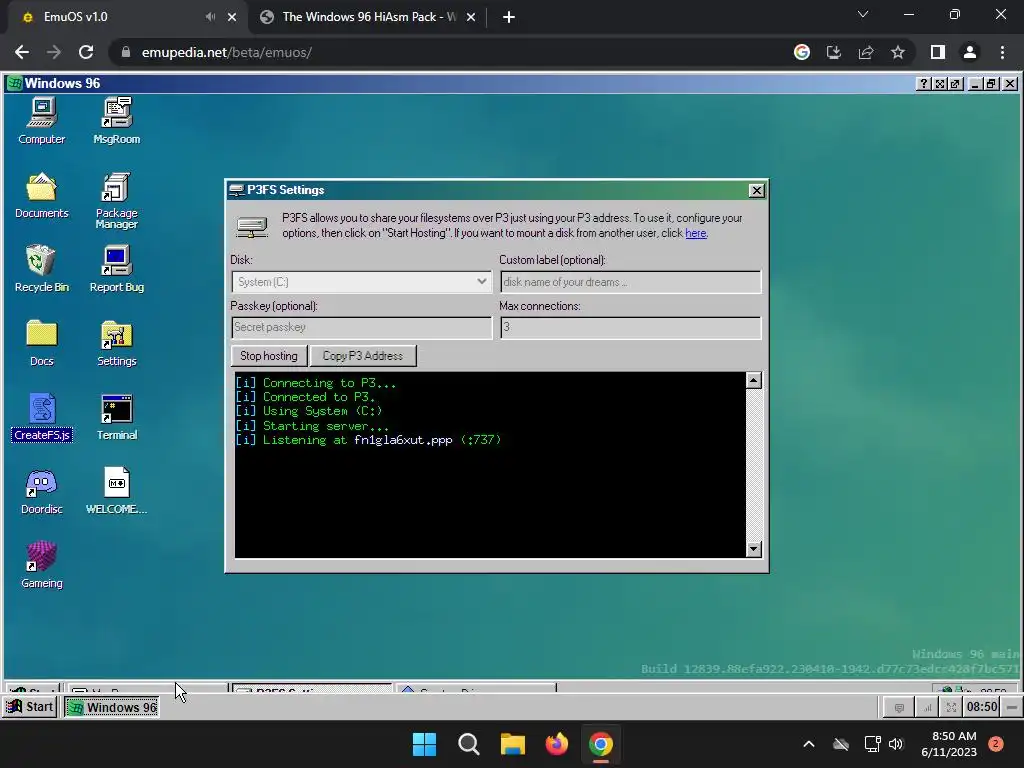
Task: Show hidden Windows system tray icons
Action: (x=808, y=744)
